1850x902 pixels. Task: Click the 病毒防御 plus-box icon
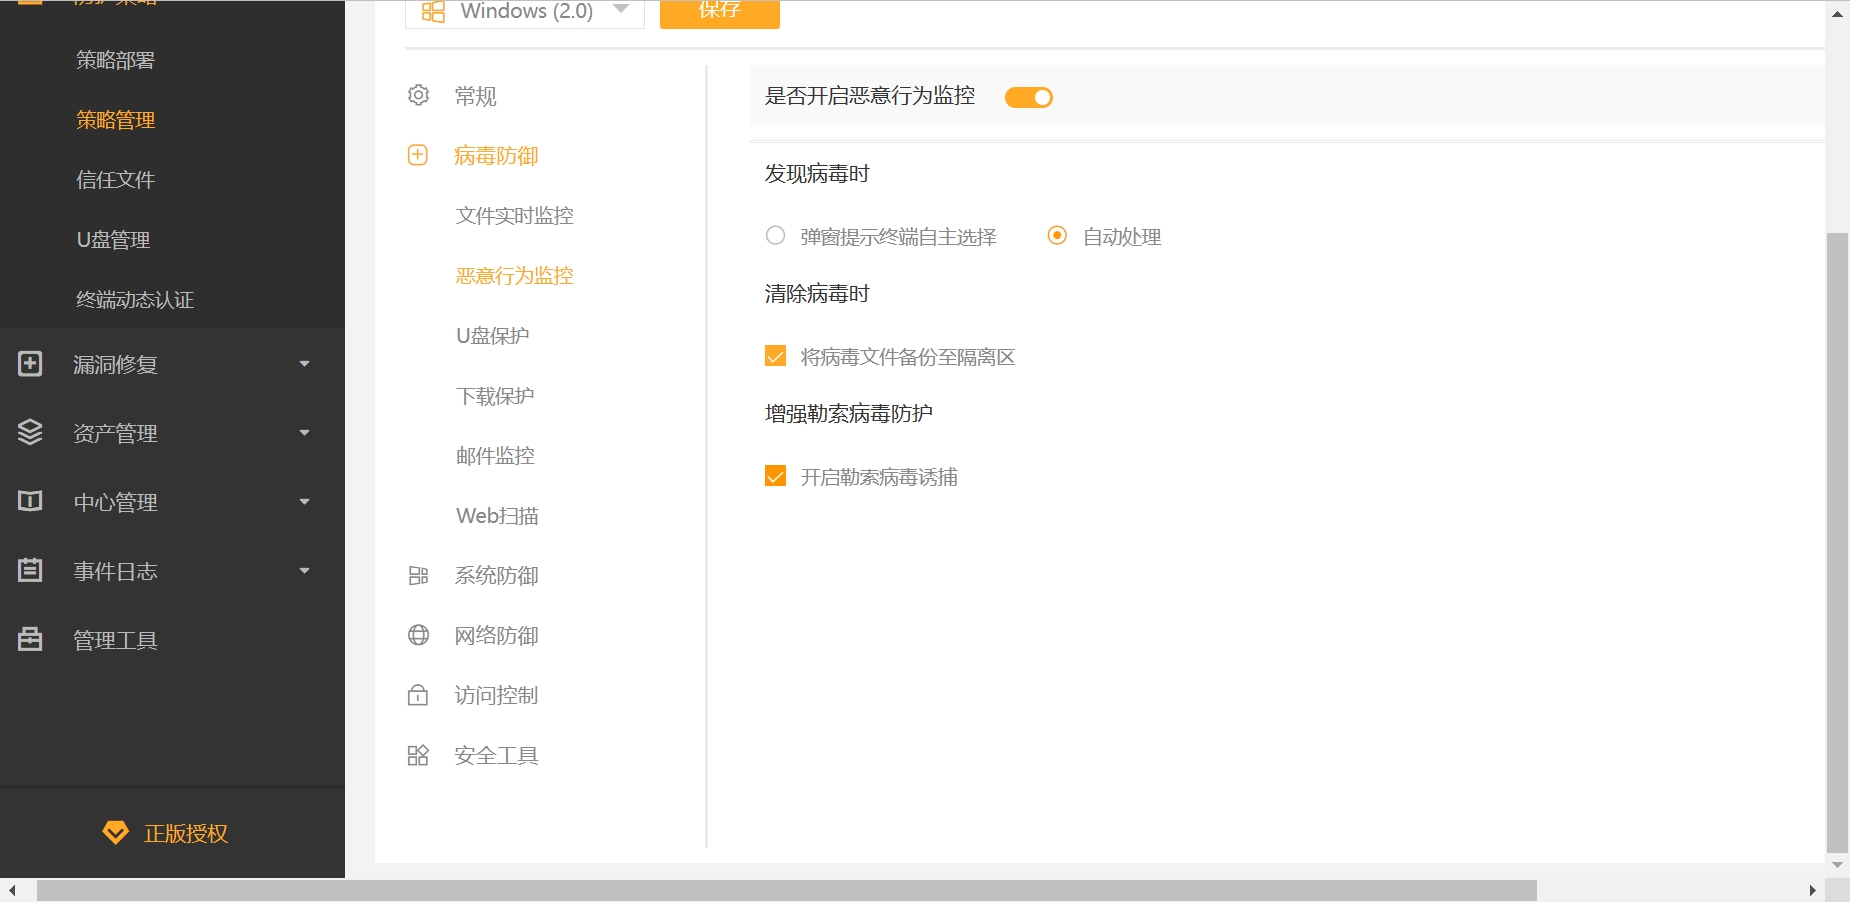point(418,155)
